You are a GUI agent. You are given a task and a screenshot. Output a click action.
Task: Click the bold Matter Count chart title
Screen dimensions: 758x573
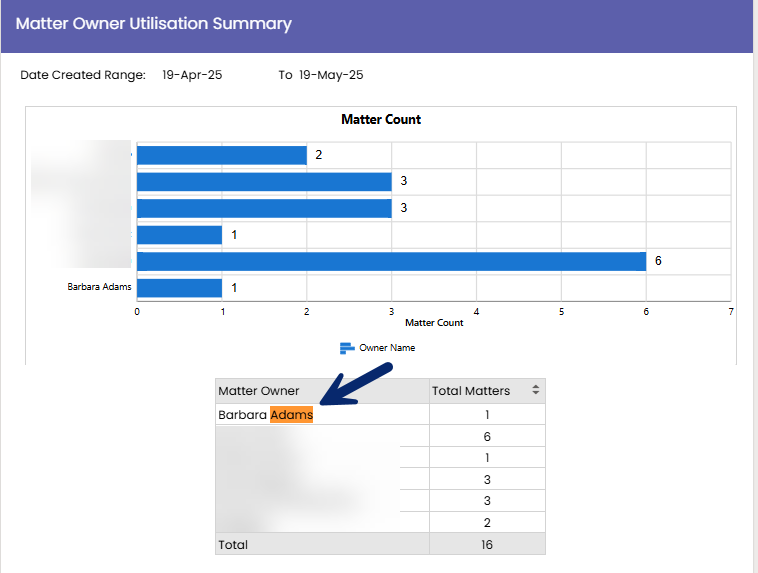click(381, 119)
